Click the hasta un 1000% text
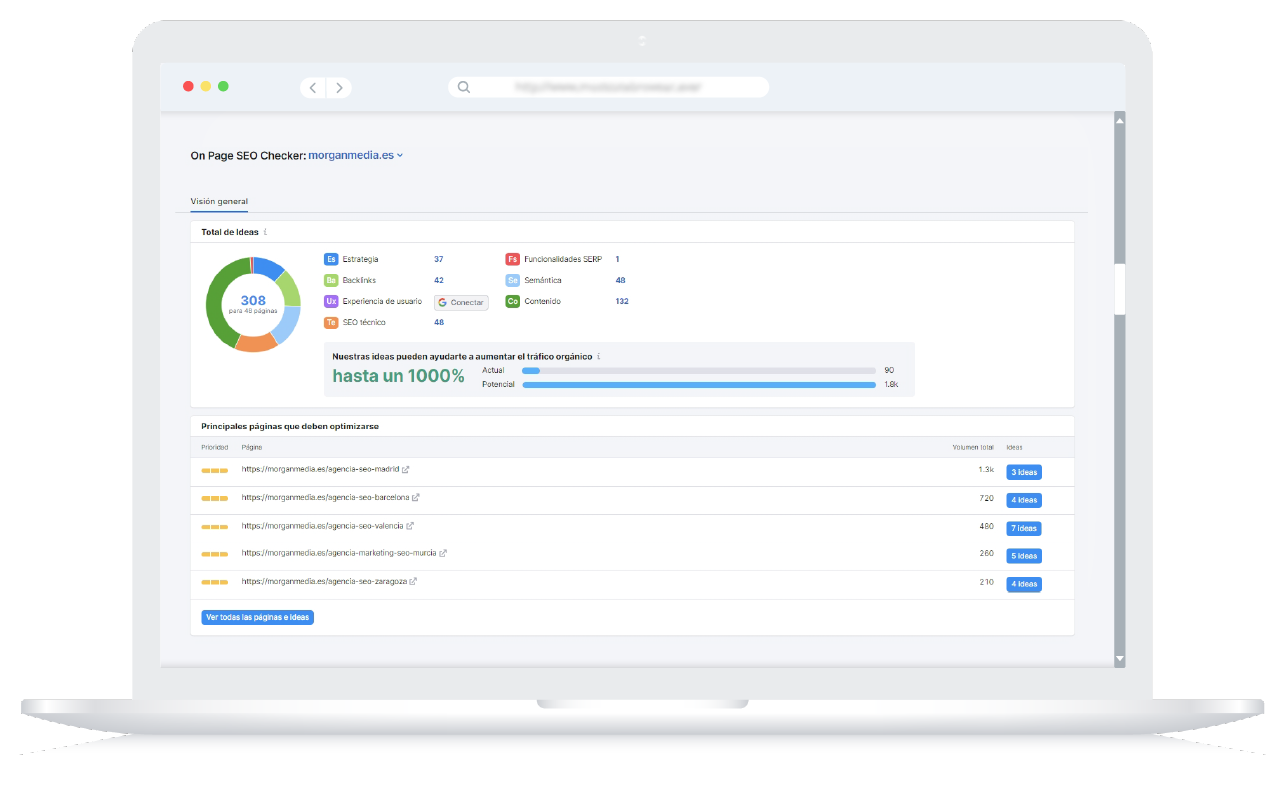This screenshot has height=791, width=1281. 398,376
